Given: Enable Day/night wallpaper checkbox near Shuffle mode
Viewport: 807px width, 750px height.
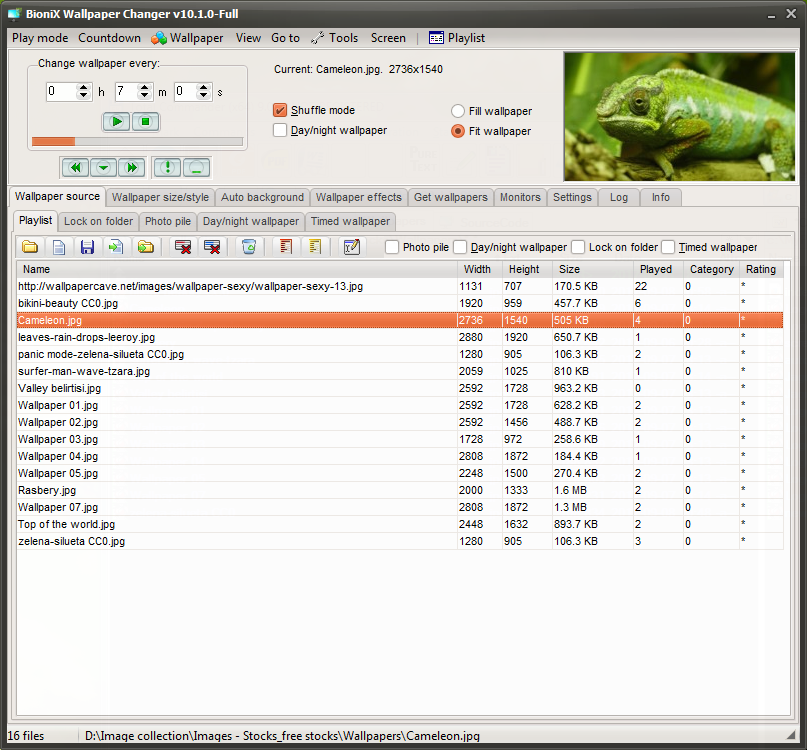Looking at the screenshot, I should pyautogui.click(x=280, y=130).
